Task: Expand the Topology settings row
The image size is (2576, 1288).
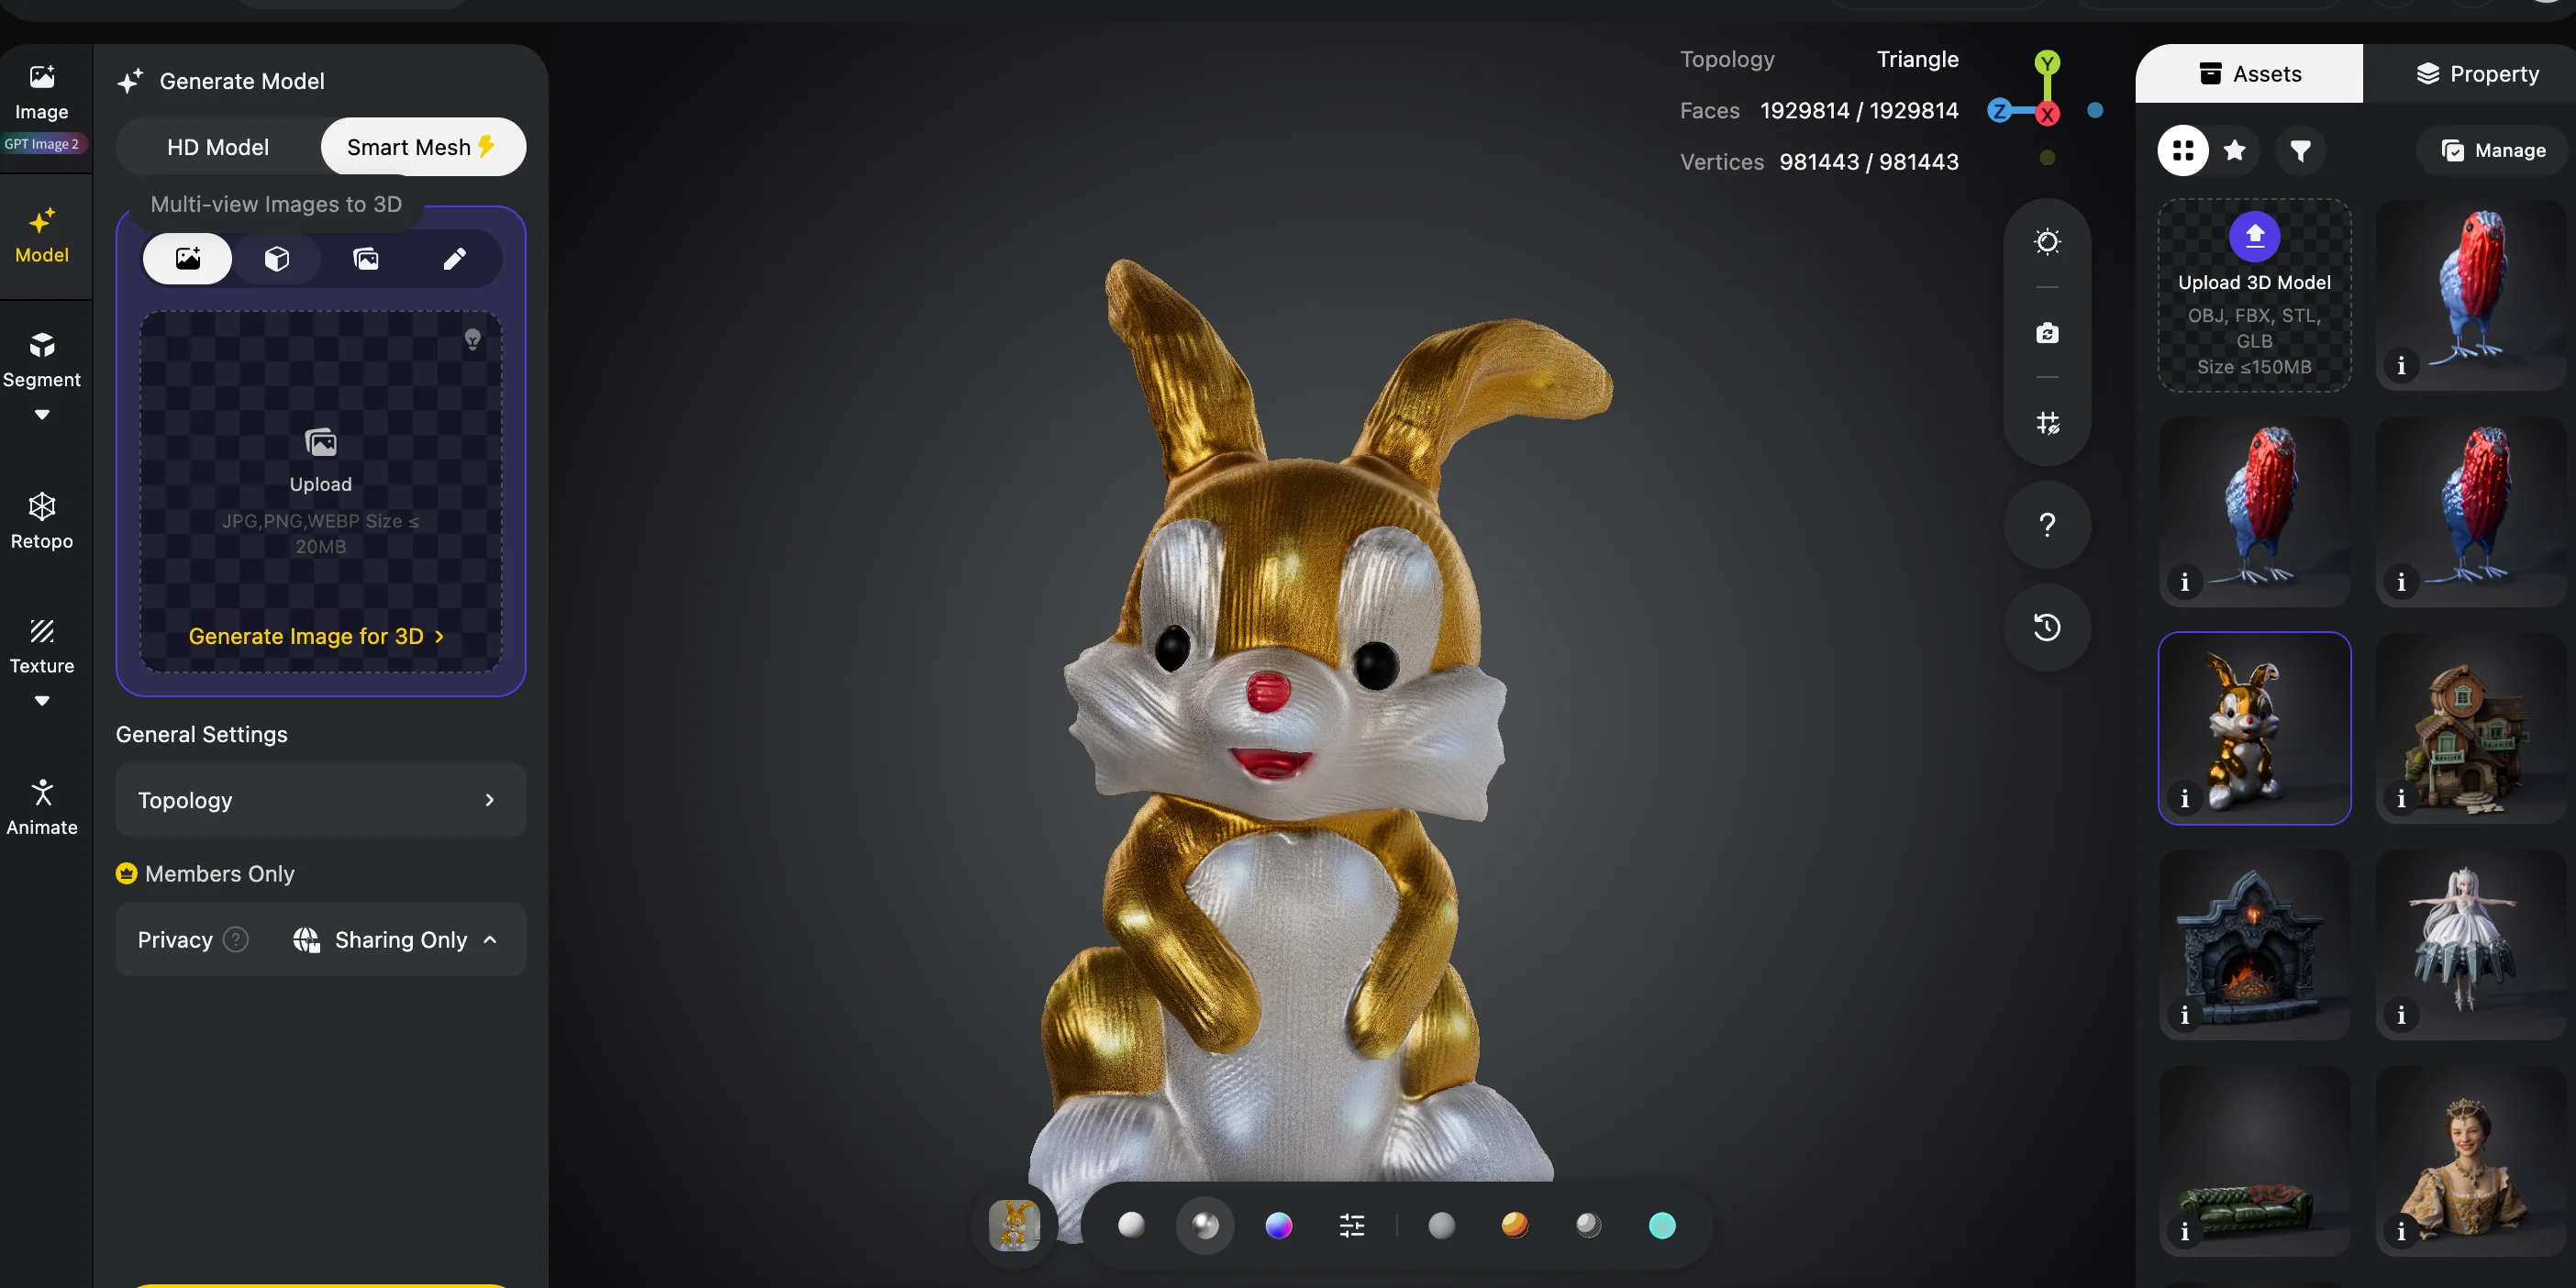Action: pyautogui.click(x=321, y=800)
